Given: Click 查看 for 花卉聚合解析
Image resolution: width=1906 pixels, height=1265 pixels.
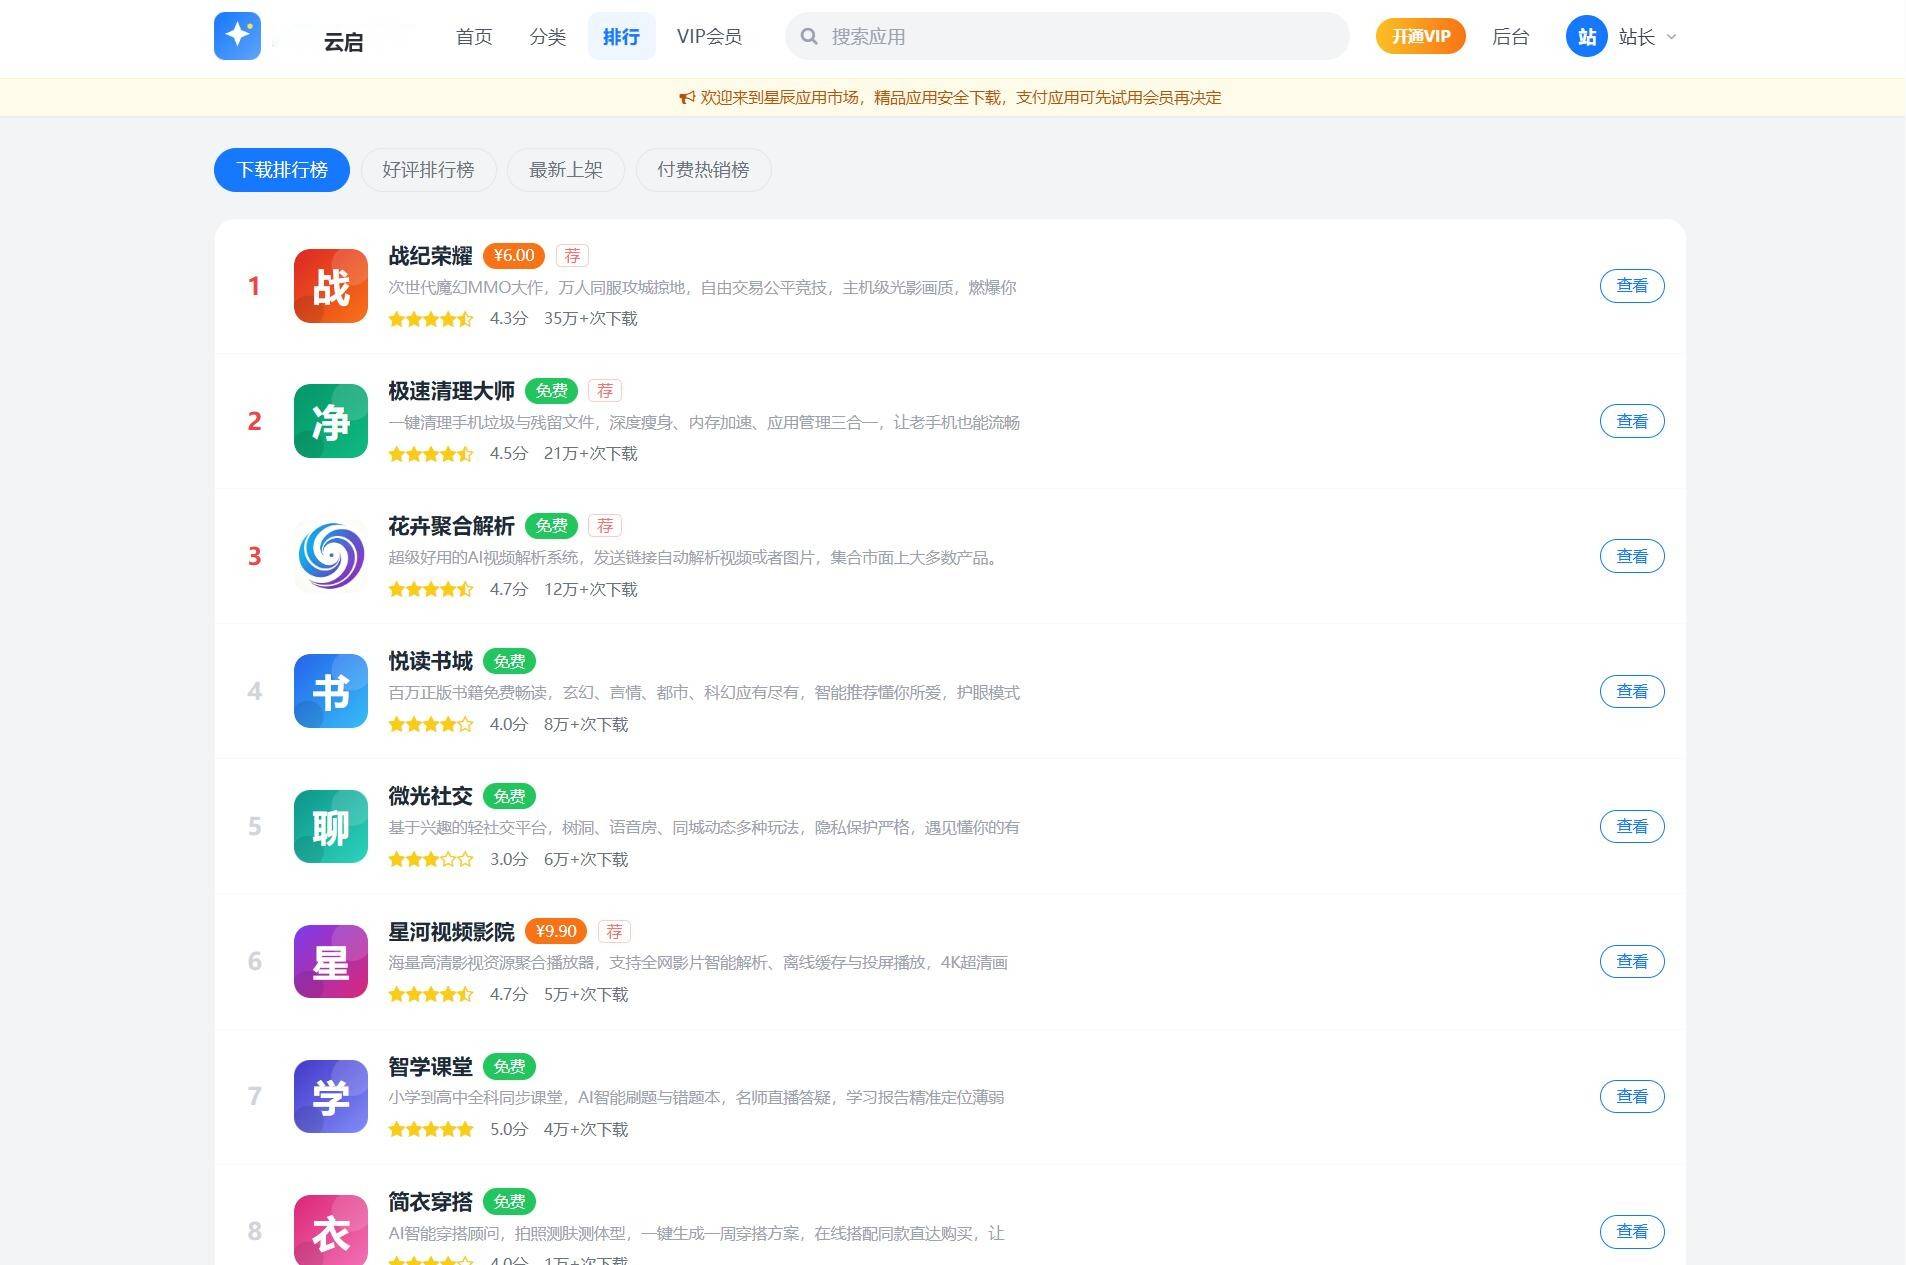Looking at the screenshot, I should tap(1632, 556).
